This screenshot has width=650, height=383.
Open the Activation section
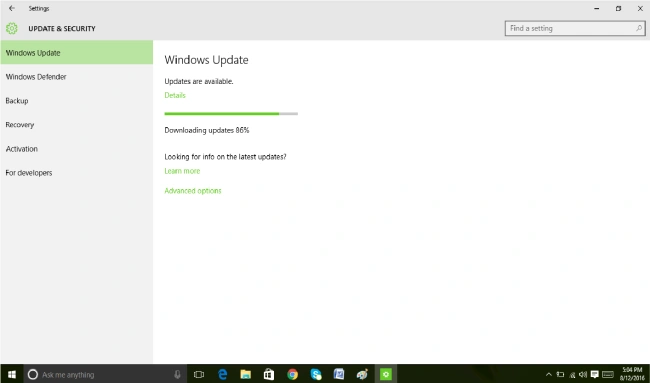pyautogui.click(x=77, y=149)
